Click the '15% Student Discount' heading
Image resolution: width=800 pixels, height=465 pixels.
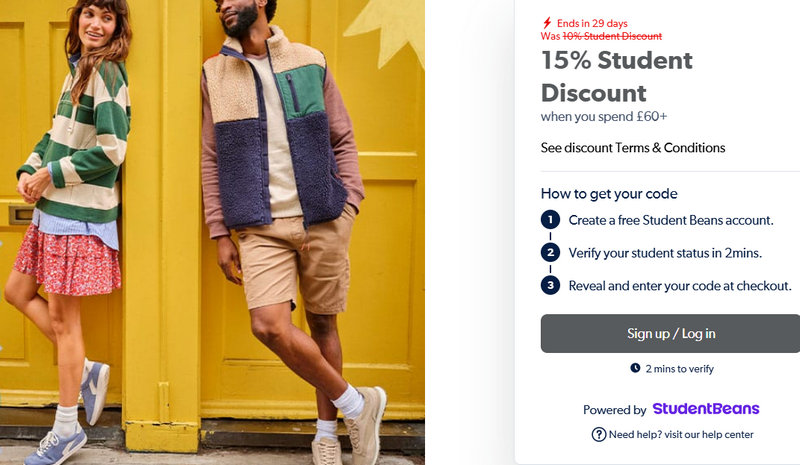617,77
